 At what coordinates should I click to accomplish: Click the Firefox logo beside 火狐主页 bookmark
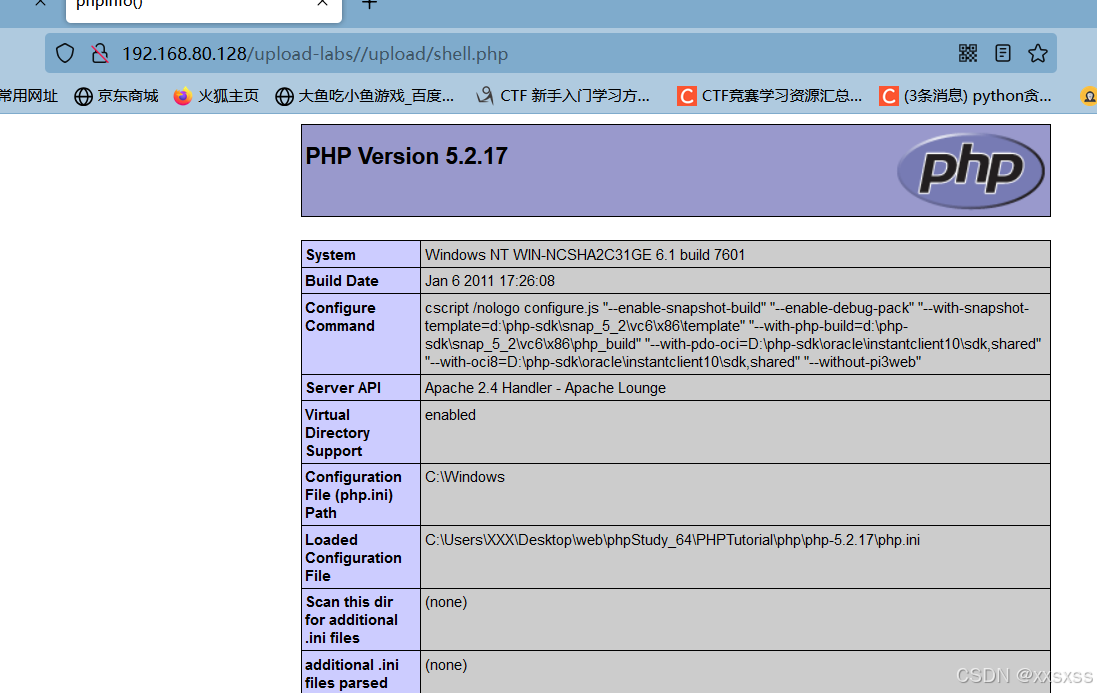coord(181,96)
